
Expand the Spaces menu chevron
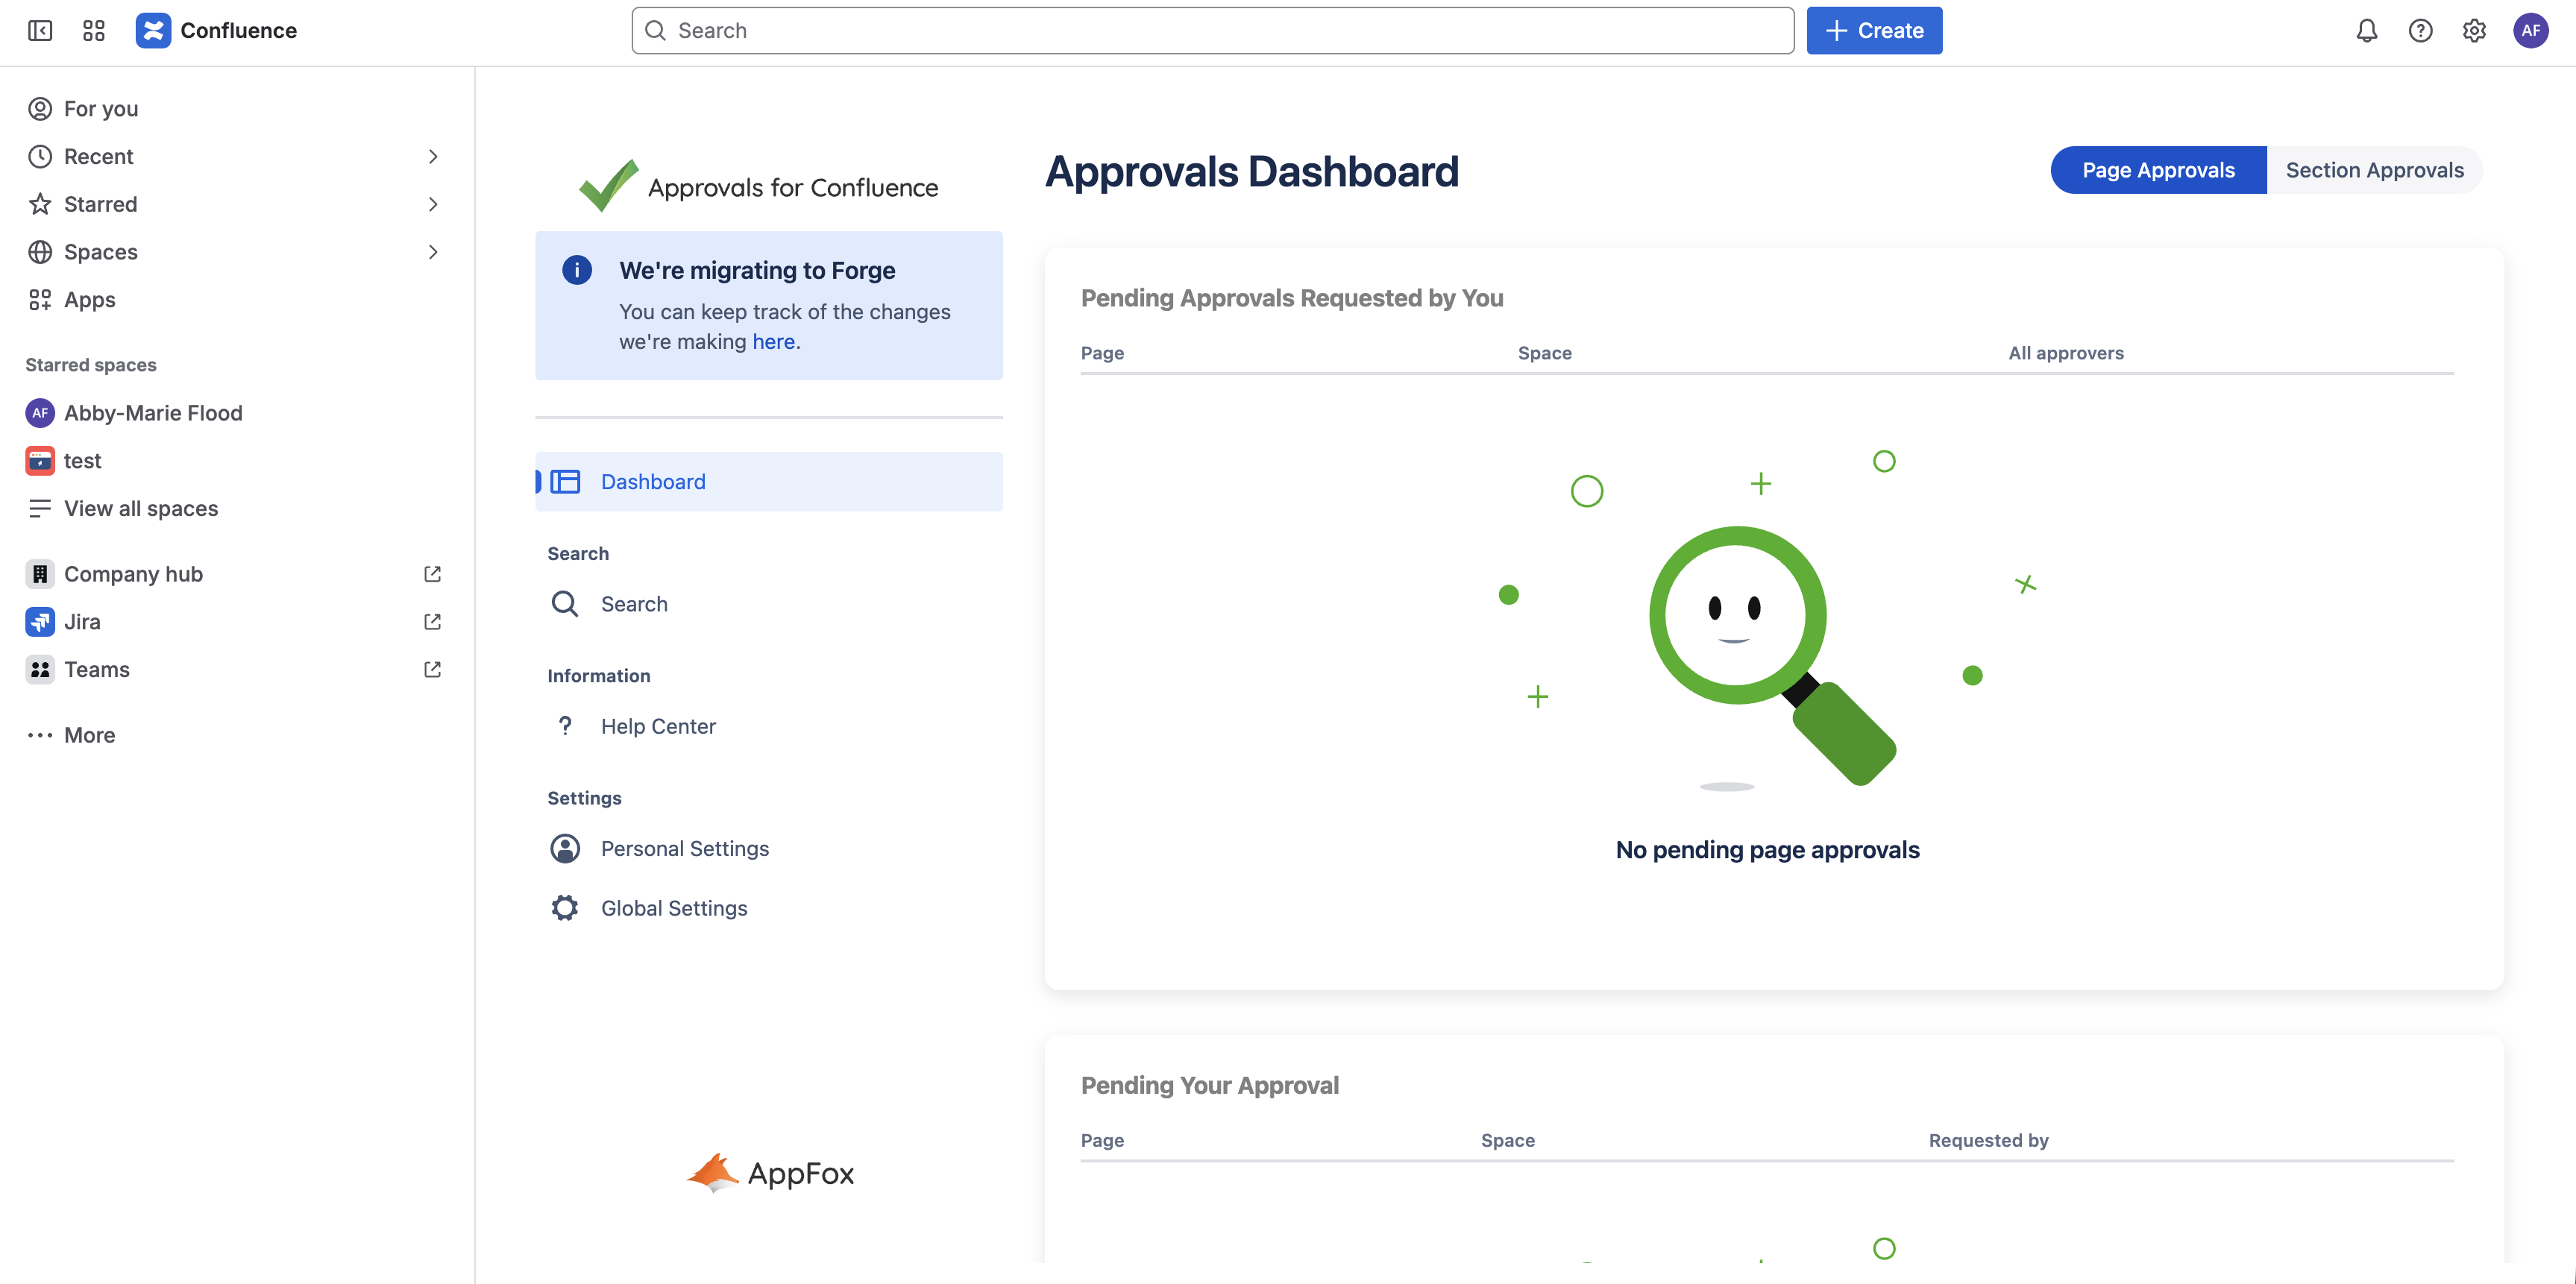433,252
